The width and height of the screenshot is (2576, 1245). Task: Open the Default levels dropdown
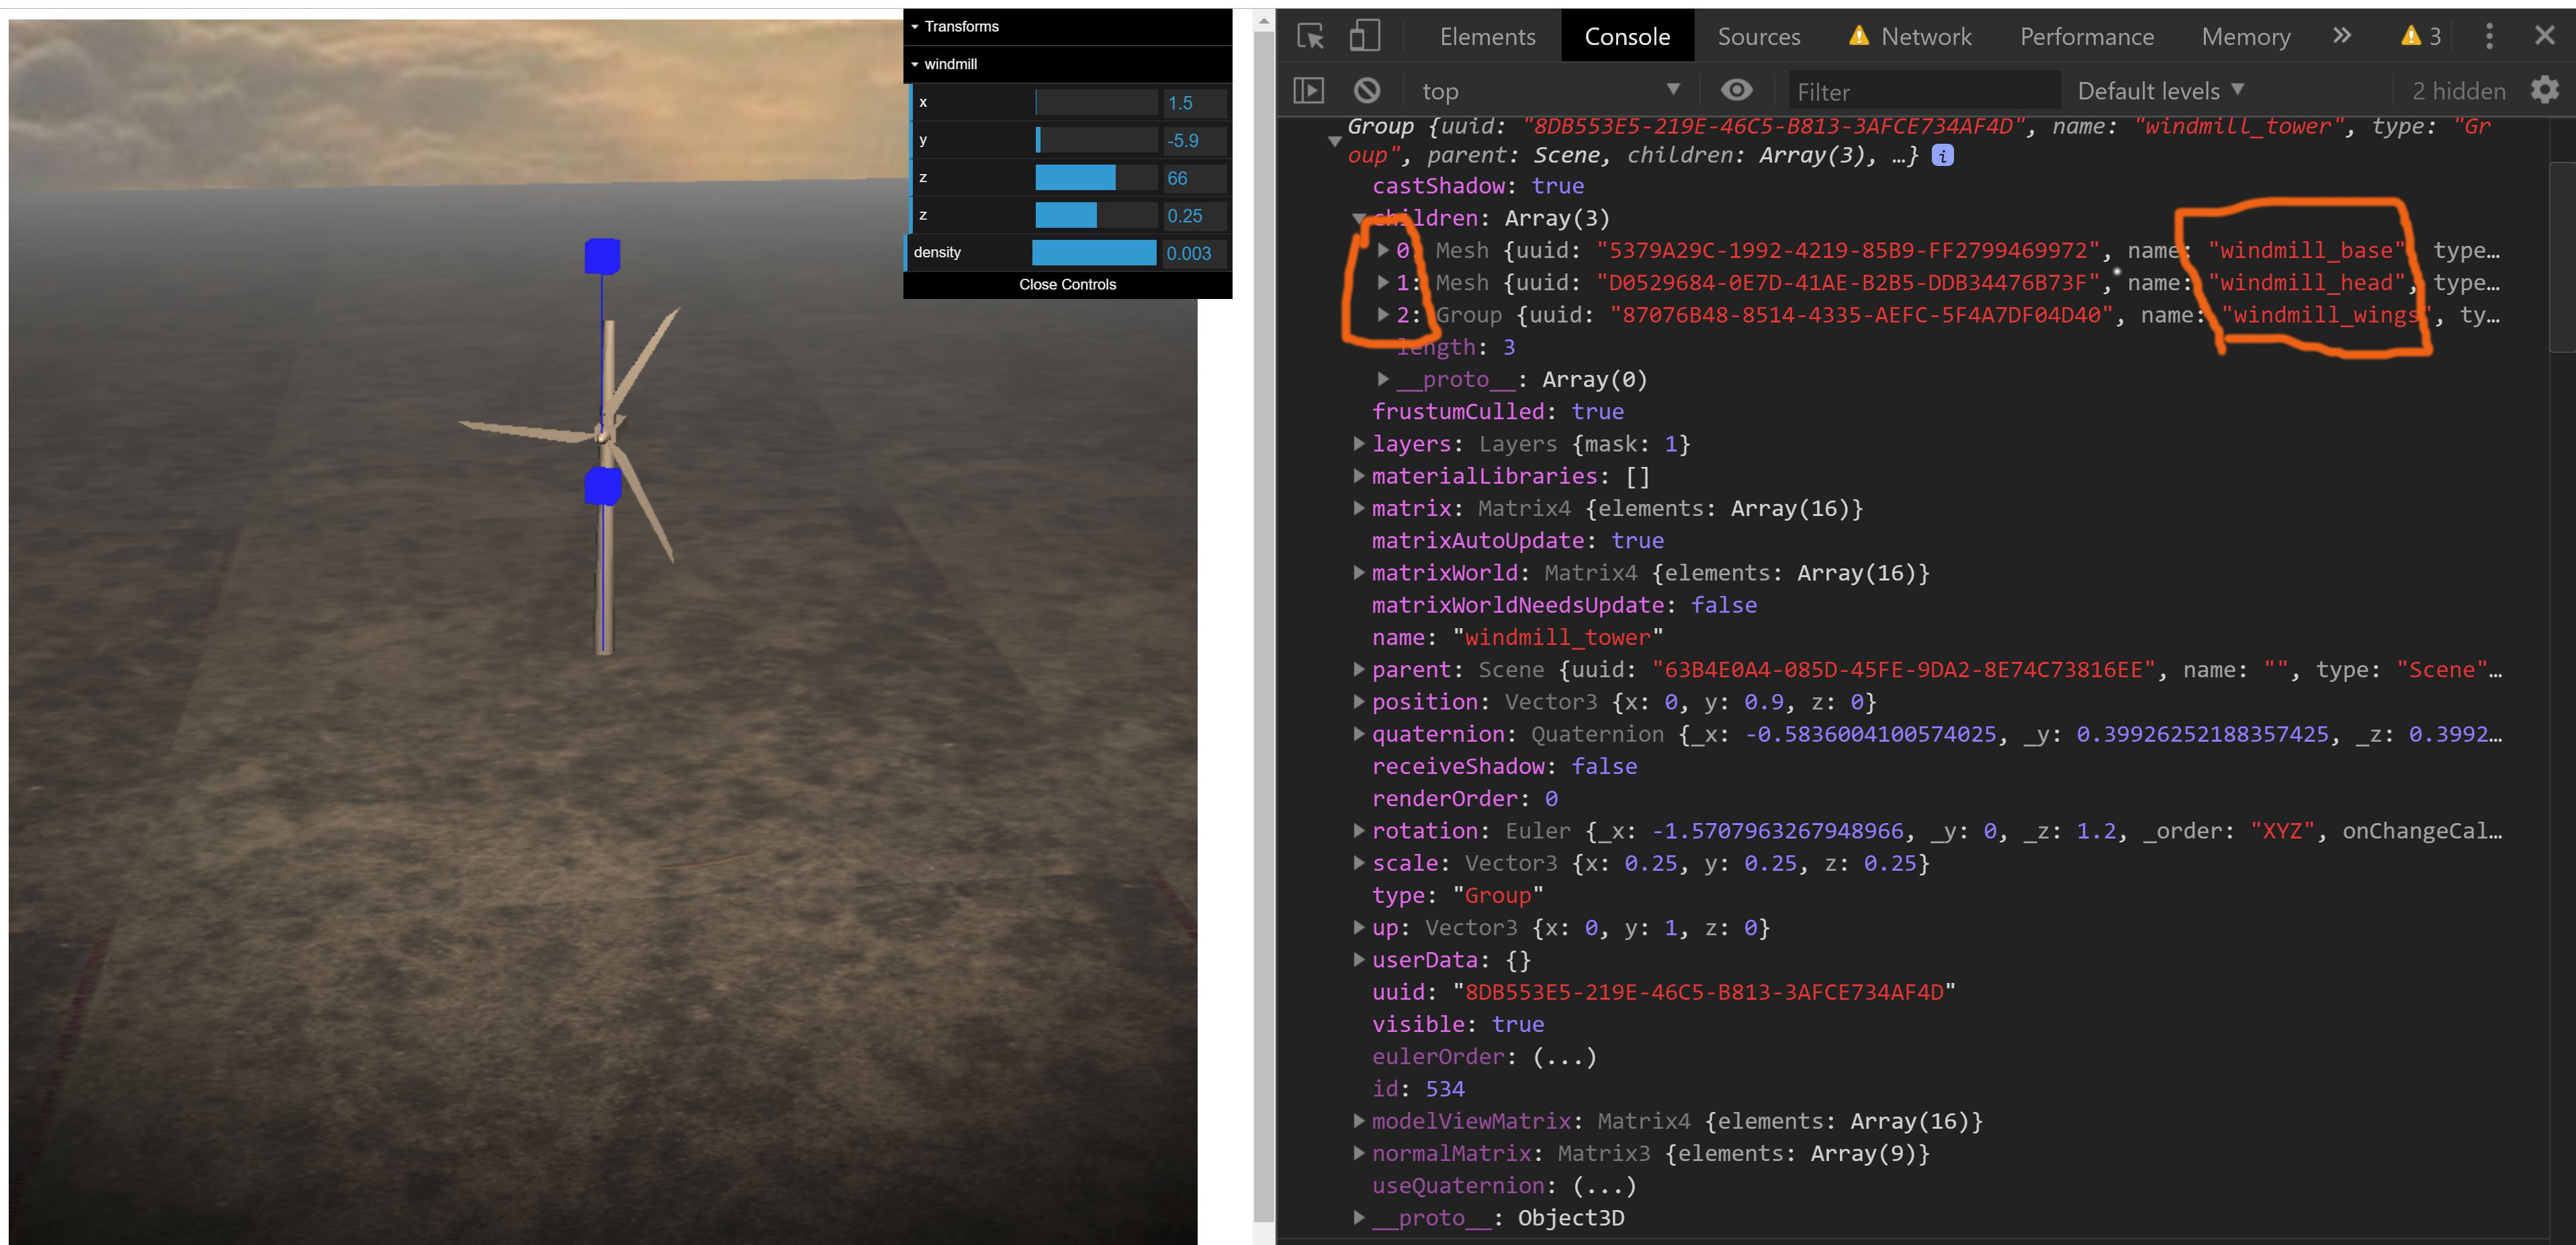tap(2160, 91)
